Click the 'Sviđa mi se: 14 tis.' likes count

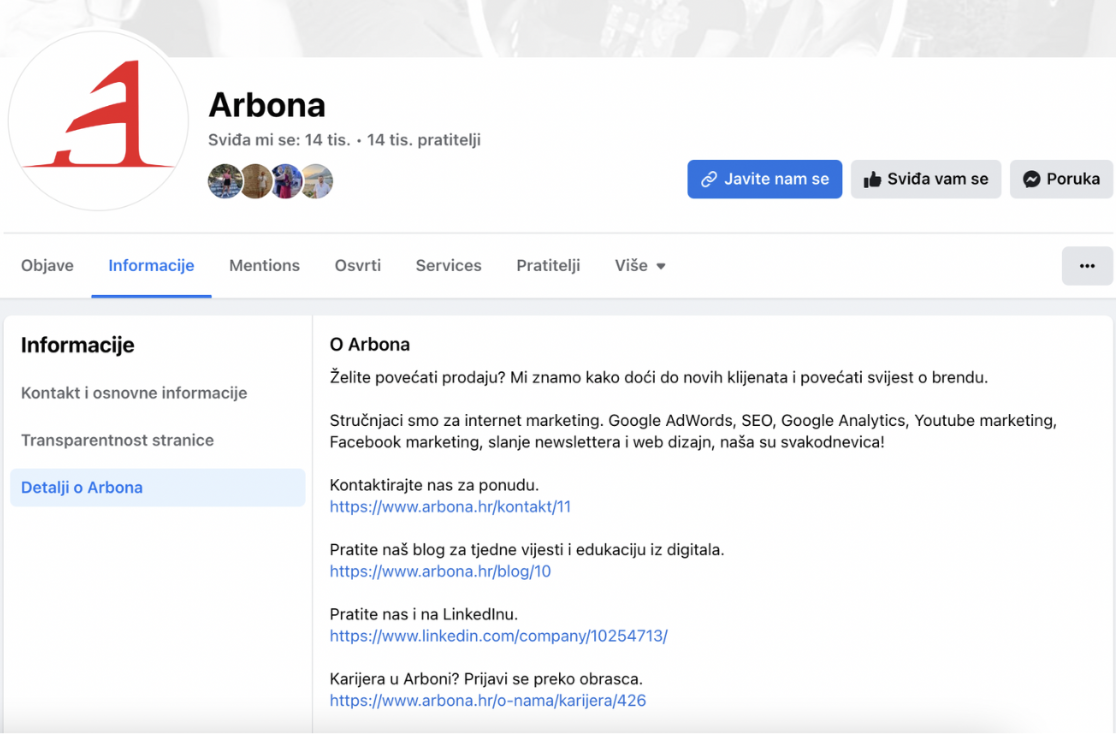click(279, 140)
